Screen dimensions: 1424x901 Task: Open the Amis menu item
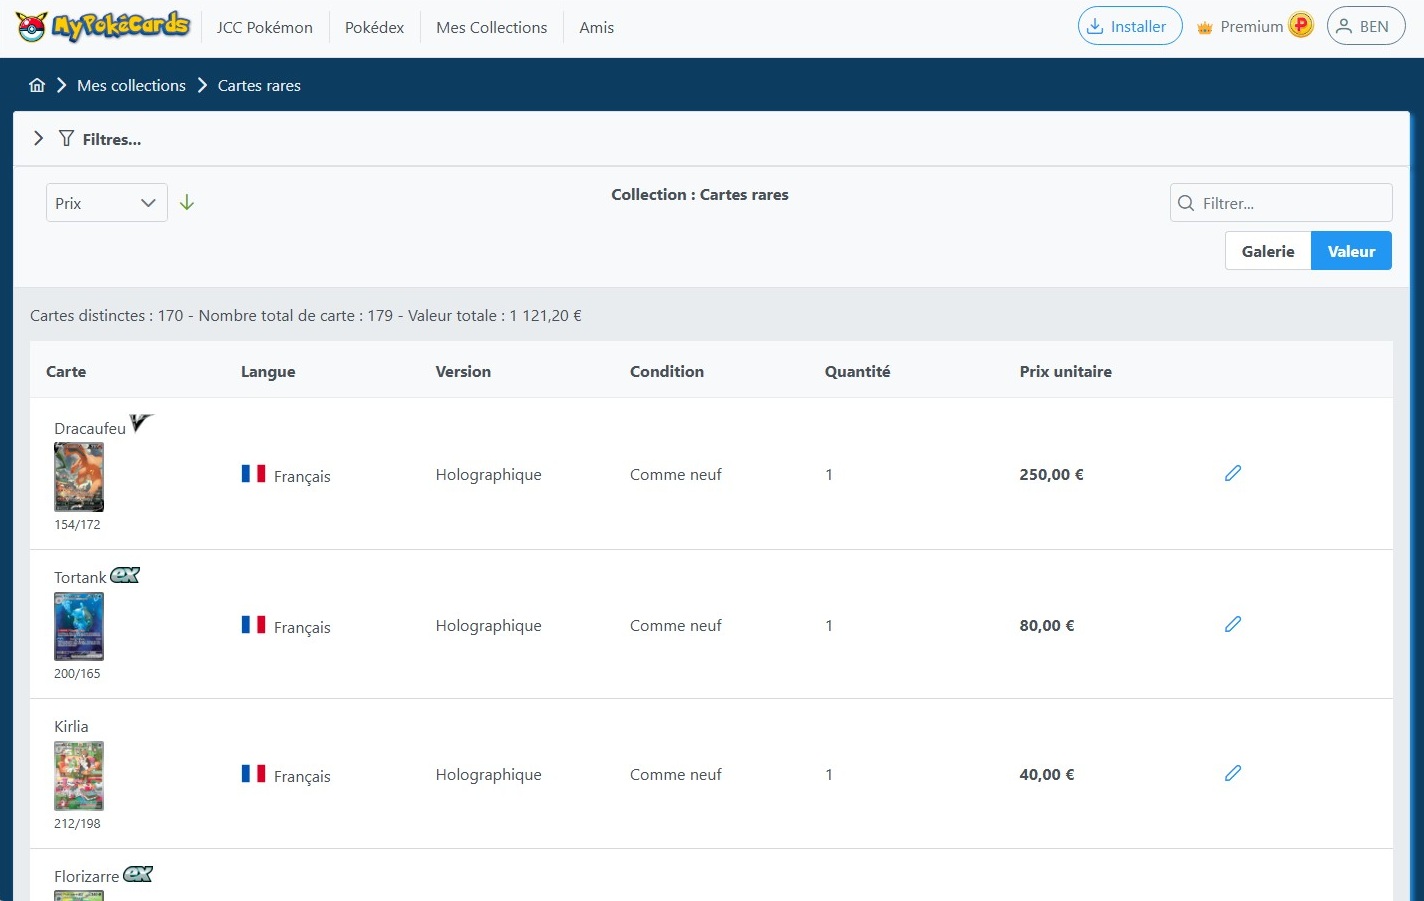click(x=596, y=27)
